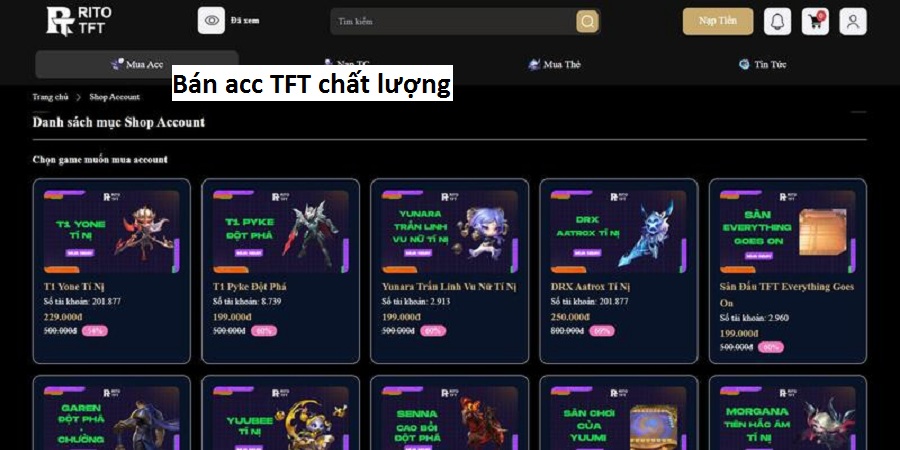
Task: Go to Trang chủ breadcrumb link
Action: coord(51,97)
